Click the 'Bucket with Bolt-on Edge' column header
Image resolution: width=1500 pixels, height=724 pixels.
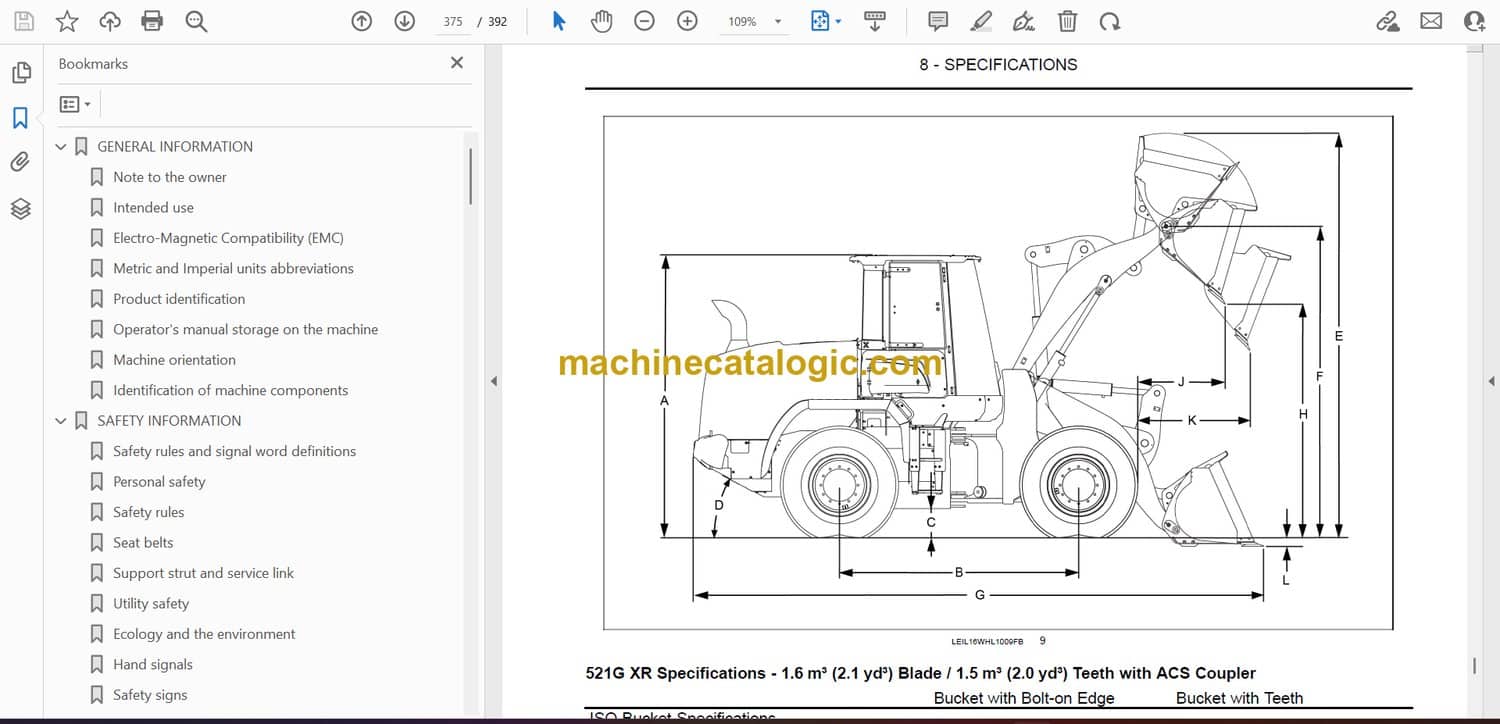(1024, 698)
